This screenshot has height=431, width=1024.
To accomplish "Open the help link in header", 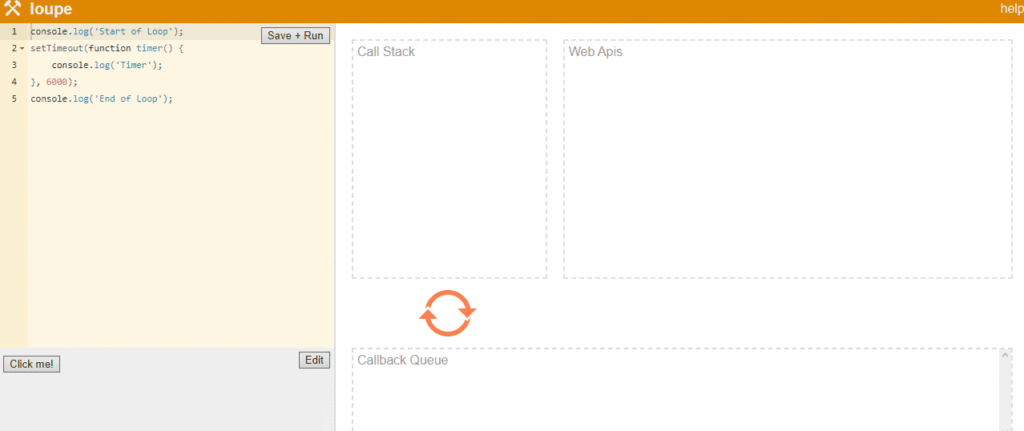I will [1011, 9].
